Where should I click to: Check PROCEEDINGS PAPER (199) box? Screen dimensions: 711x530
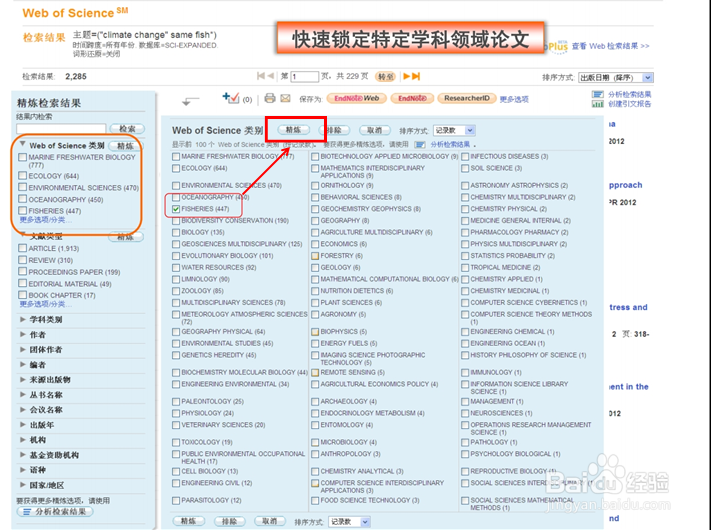pos(22,272)
